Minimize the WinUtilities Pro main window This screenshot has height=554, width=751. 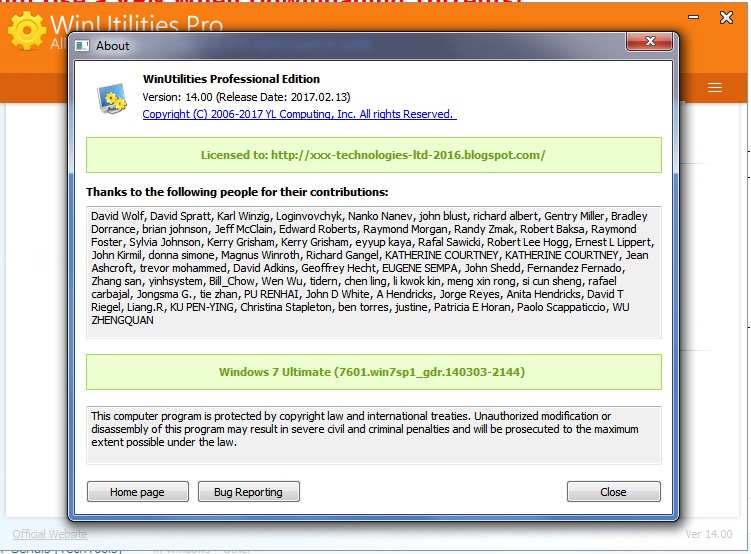point(693,17)
